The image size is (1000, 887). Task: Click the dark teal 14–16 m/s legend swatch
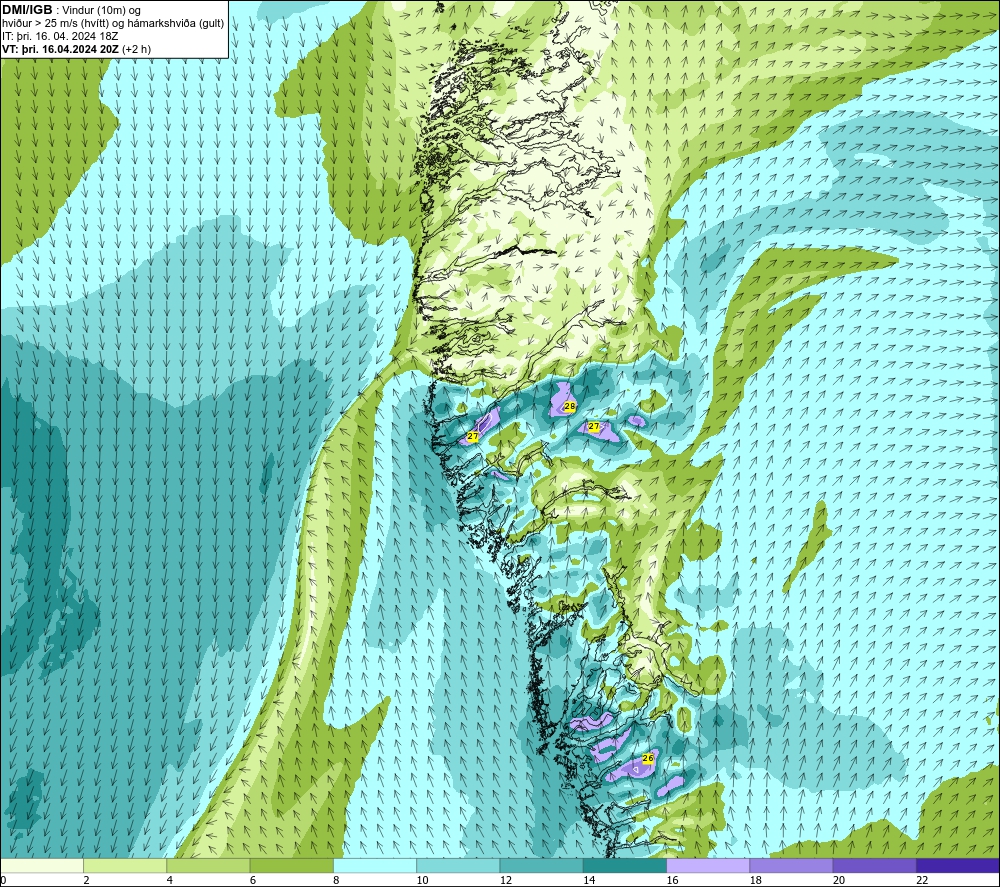pos(624,866)
